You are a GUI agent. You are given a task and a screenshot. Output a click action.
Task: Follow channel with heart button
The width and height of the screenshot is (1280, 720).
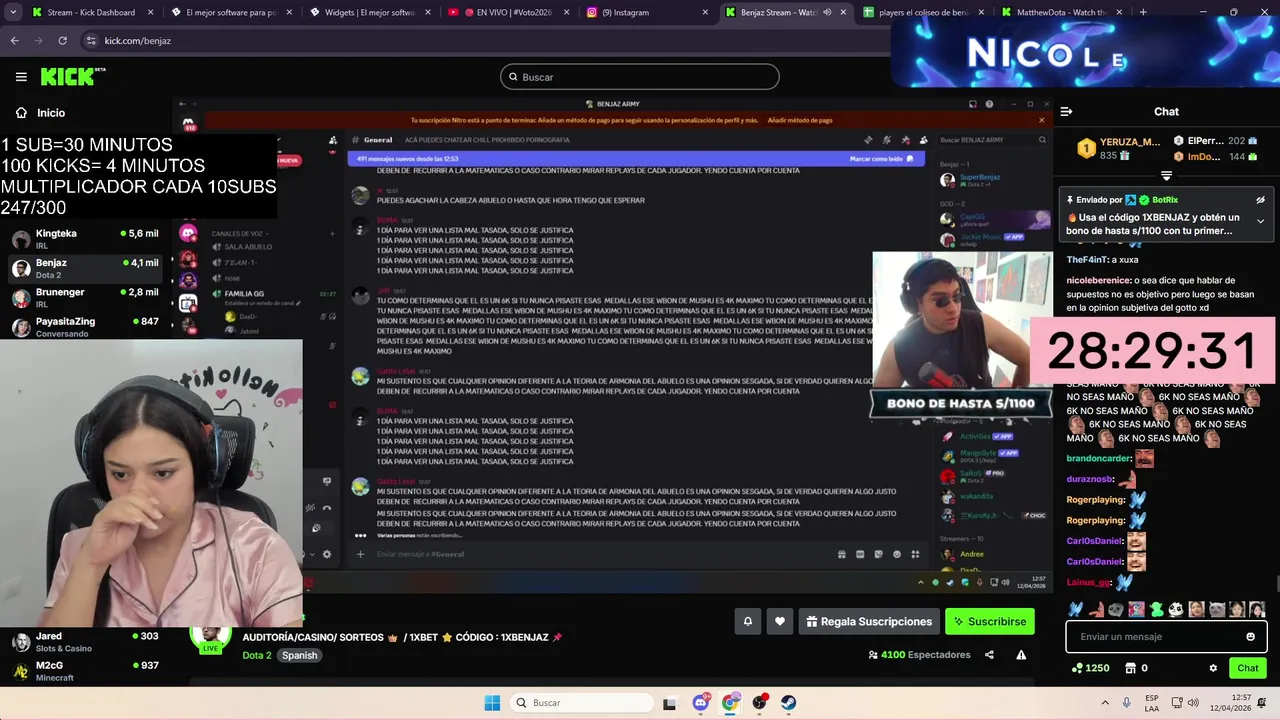[780, 621]
